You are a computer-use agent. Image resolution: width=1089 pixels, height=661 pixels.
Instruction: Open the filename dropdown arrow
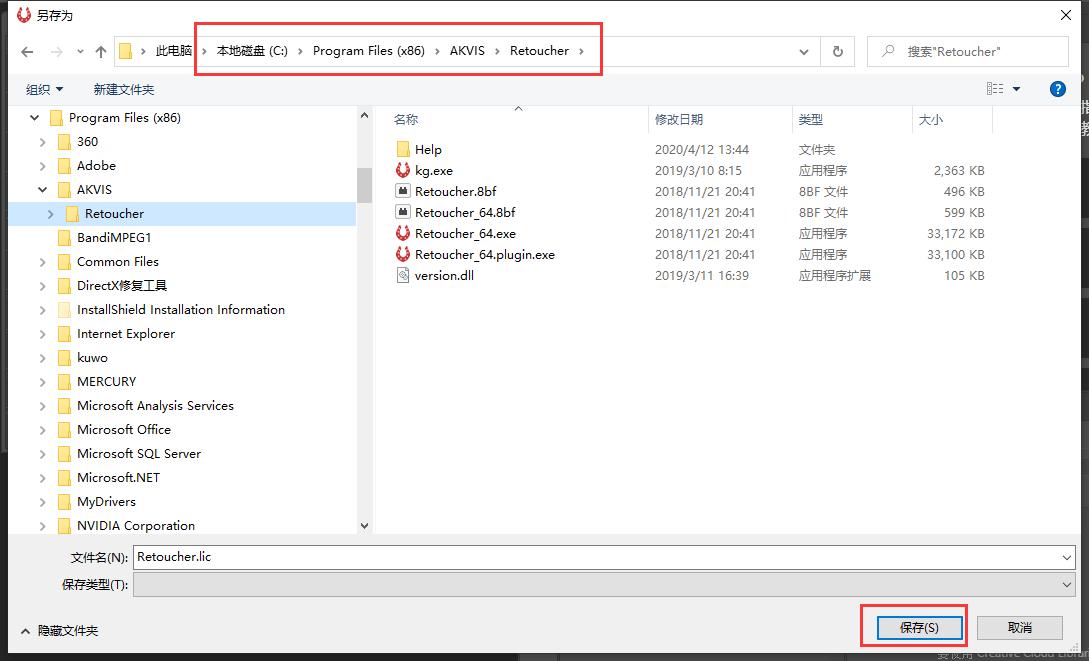click(x=1067, y=558)
